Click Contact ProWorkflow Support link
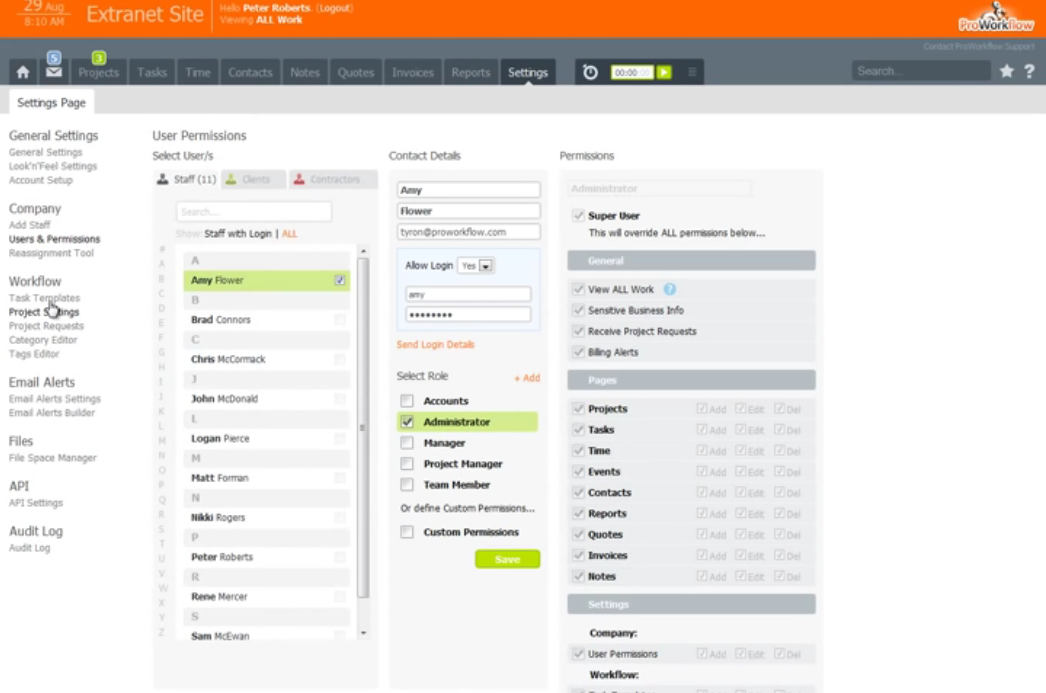The width and height of the screenshot is (1046, 693). coord(979,47)
